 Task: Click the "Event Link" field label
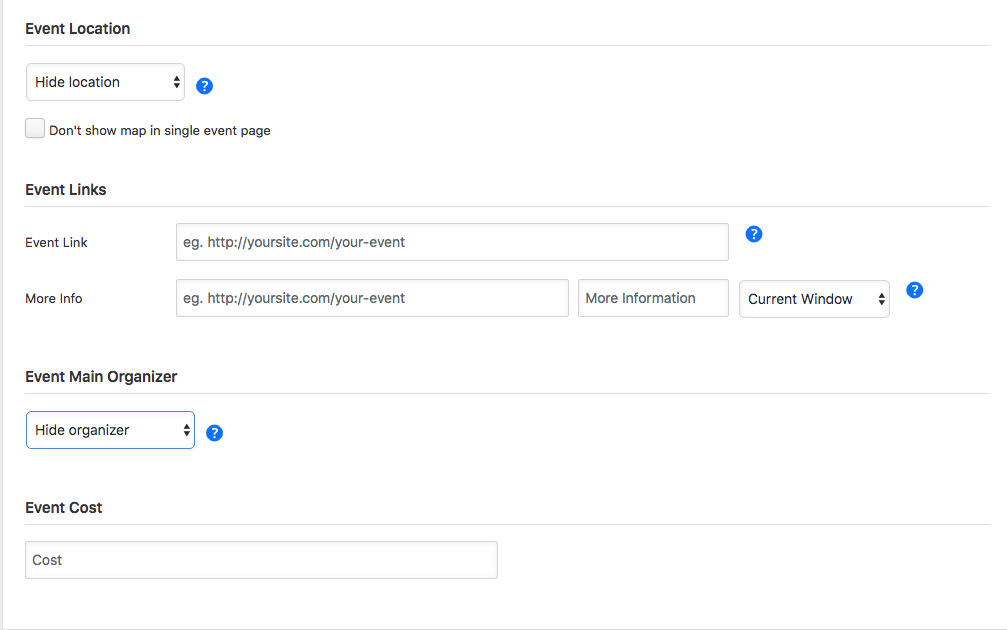57,242
